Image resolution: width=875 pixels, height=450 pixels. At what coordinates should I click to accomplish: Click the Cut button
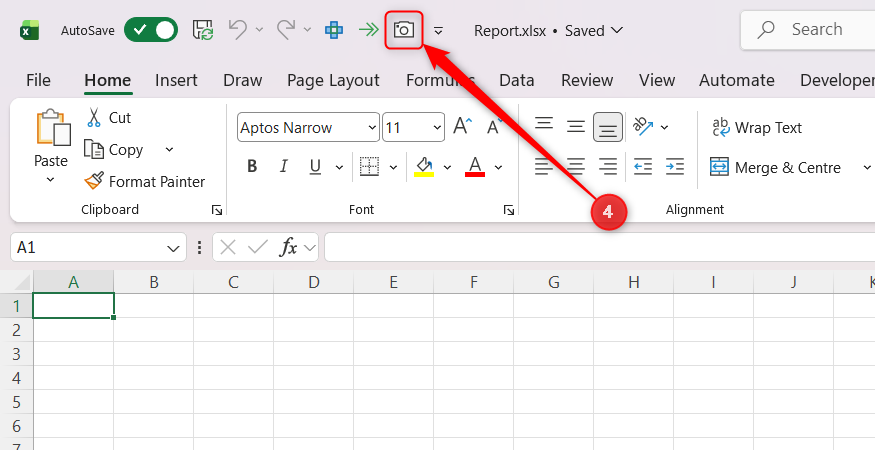tap(109, 118)
